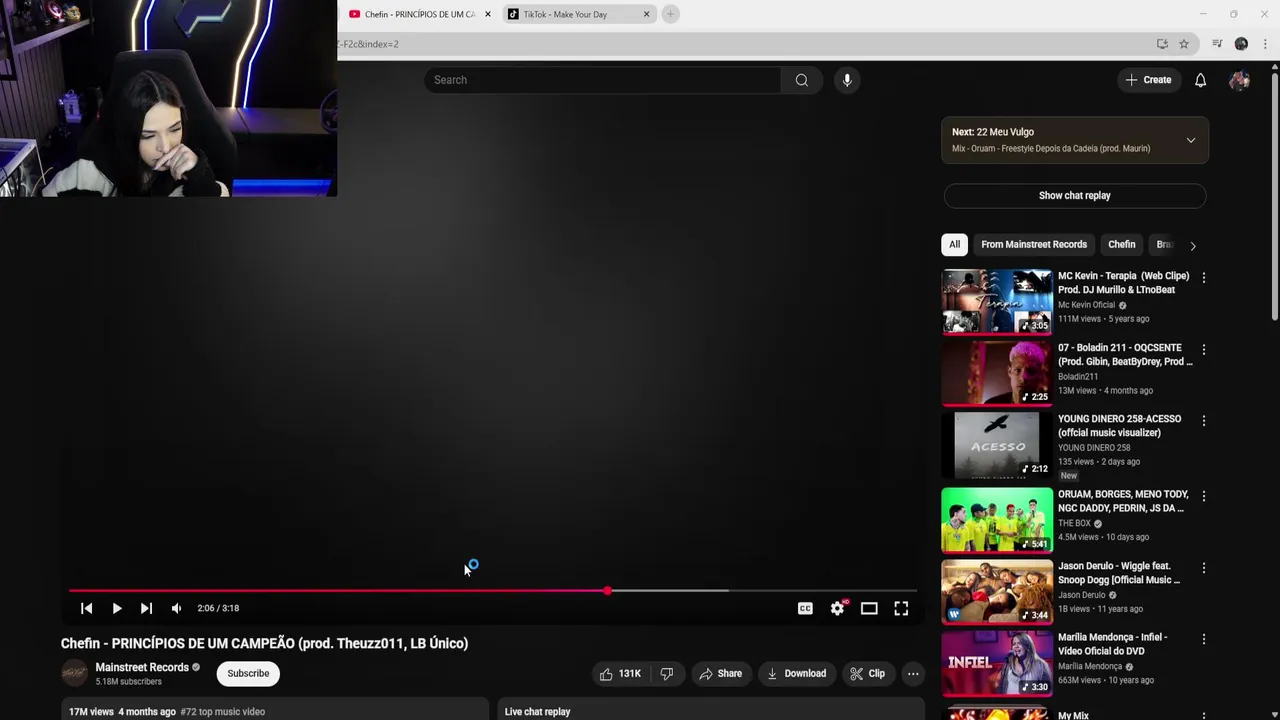Click the progress bar scrubber handle
The height and width of the screenshot is (720, 1280).
click(607, 591)
